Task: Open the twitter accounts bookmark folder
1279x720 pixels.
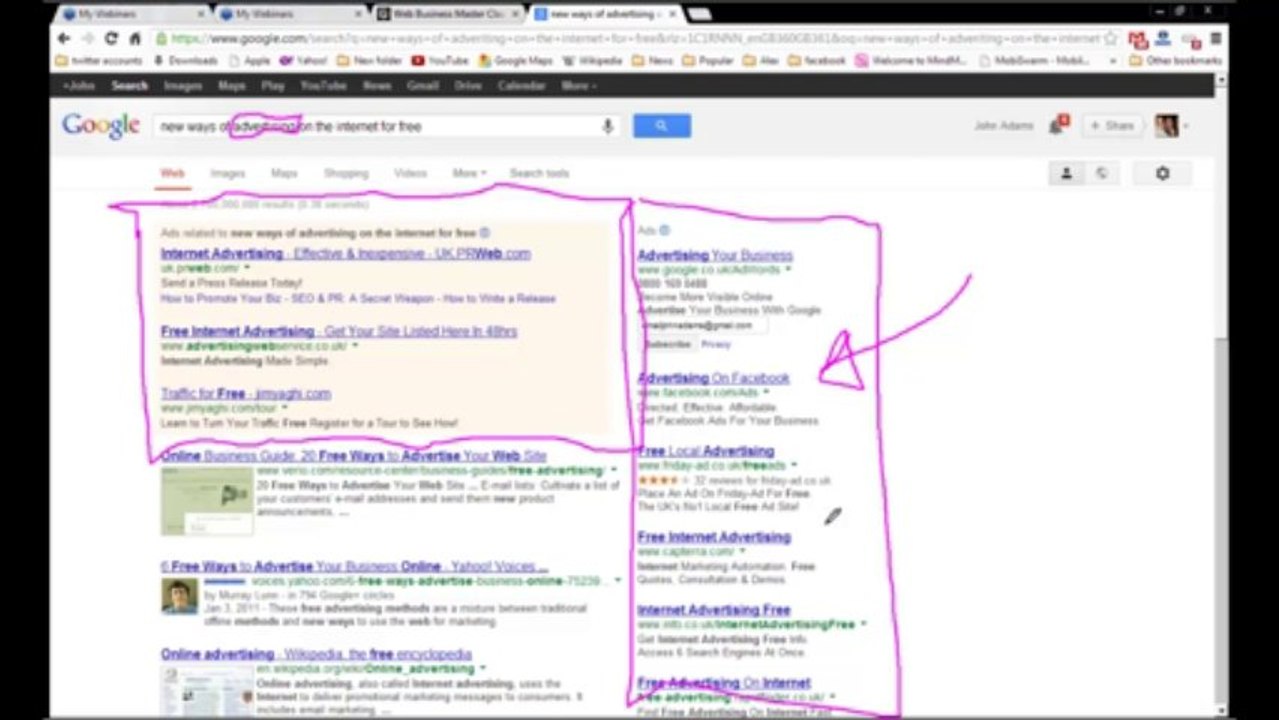Action: (x=99, y=61)
